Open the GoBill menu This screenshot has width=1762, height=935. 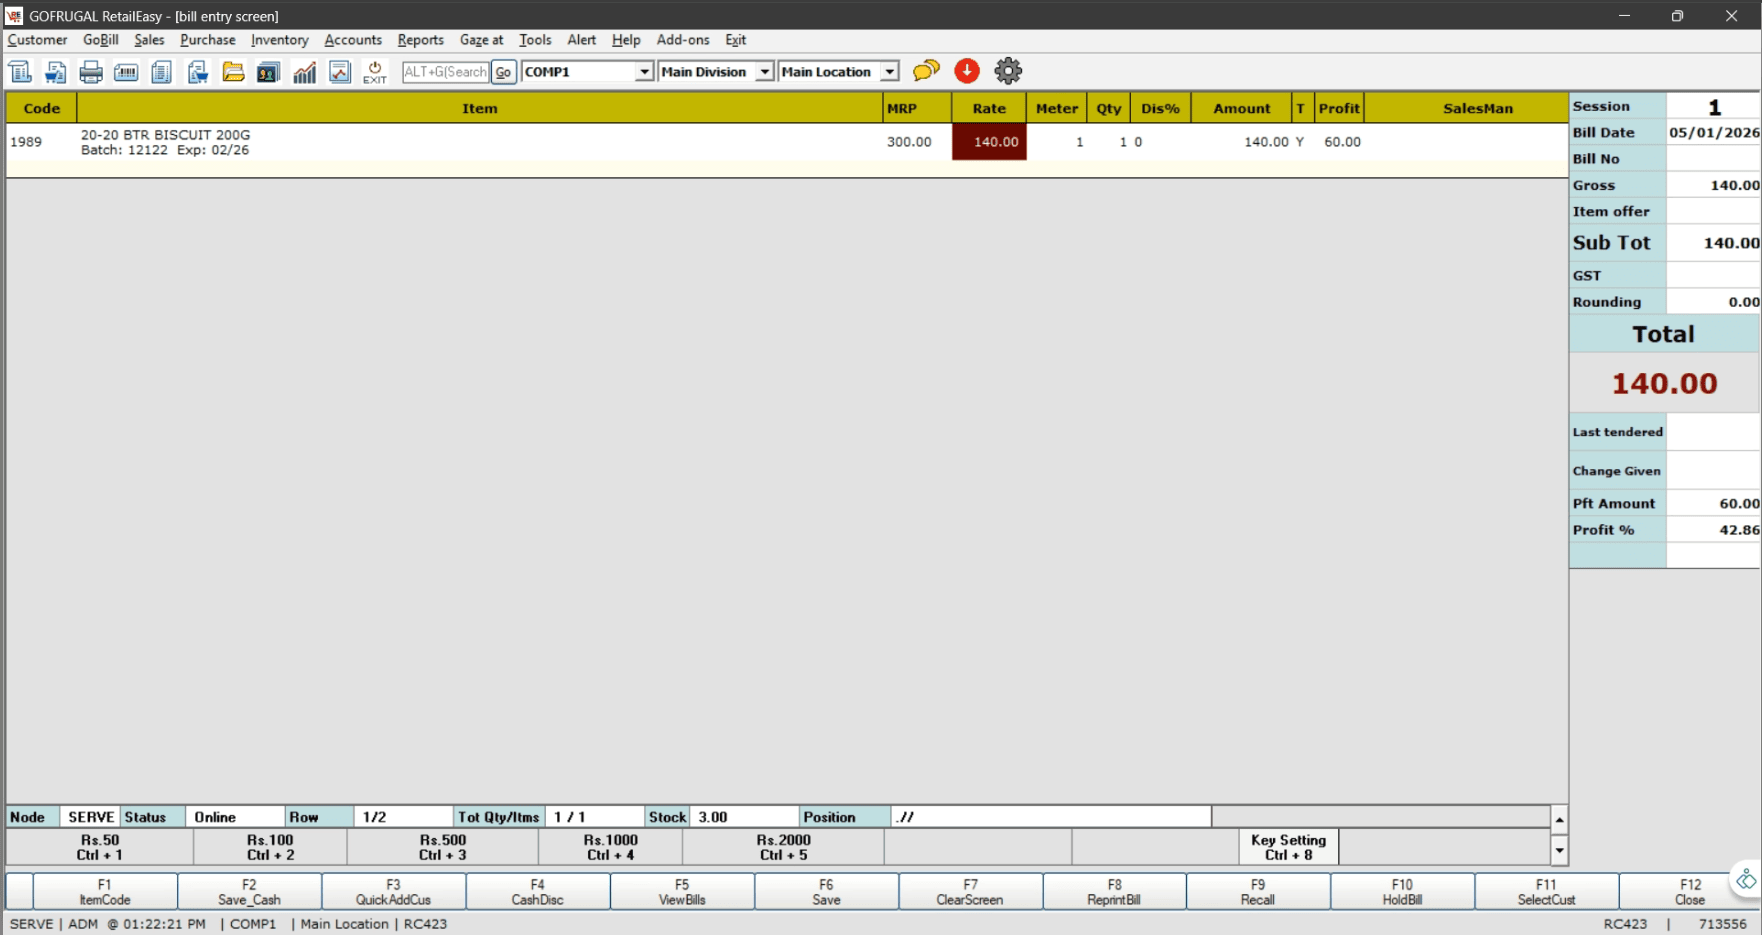tap(101, 40)
